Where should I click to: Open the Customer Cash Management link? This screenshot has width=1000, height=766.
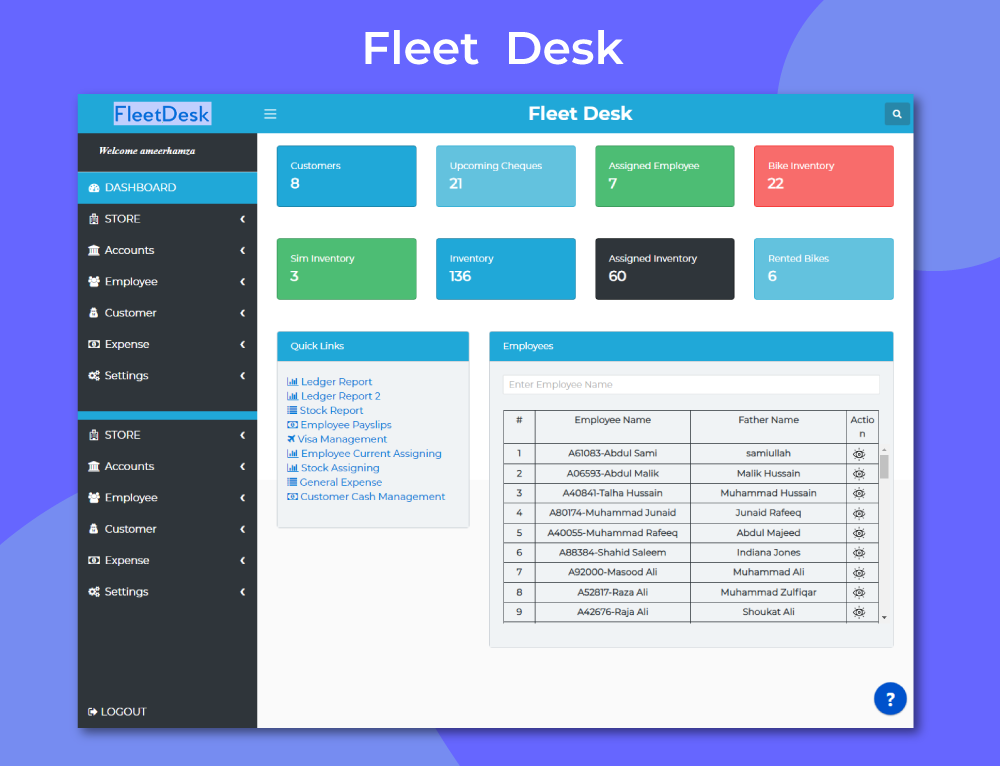pyautogui.click(x=372, y=496)
